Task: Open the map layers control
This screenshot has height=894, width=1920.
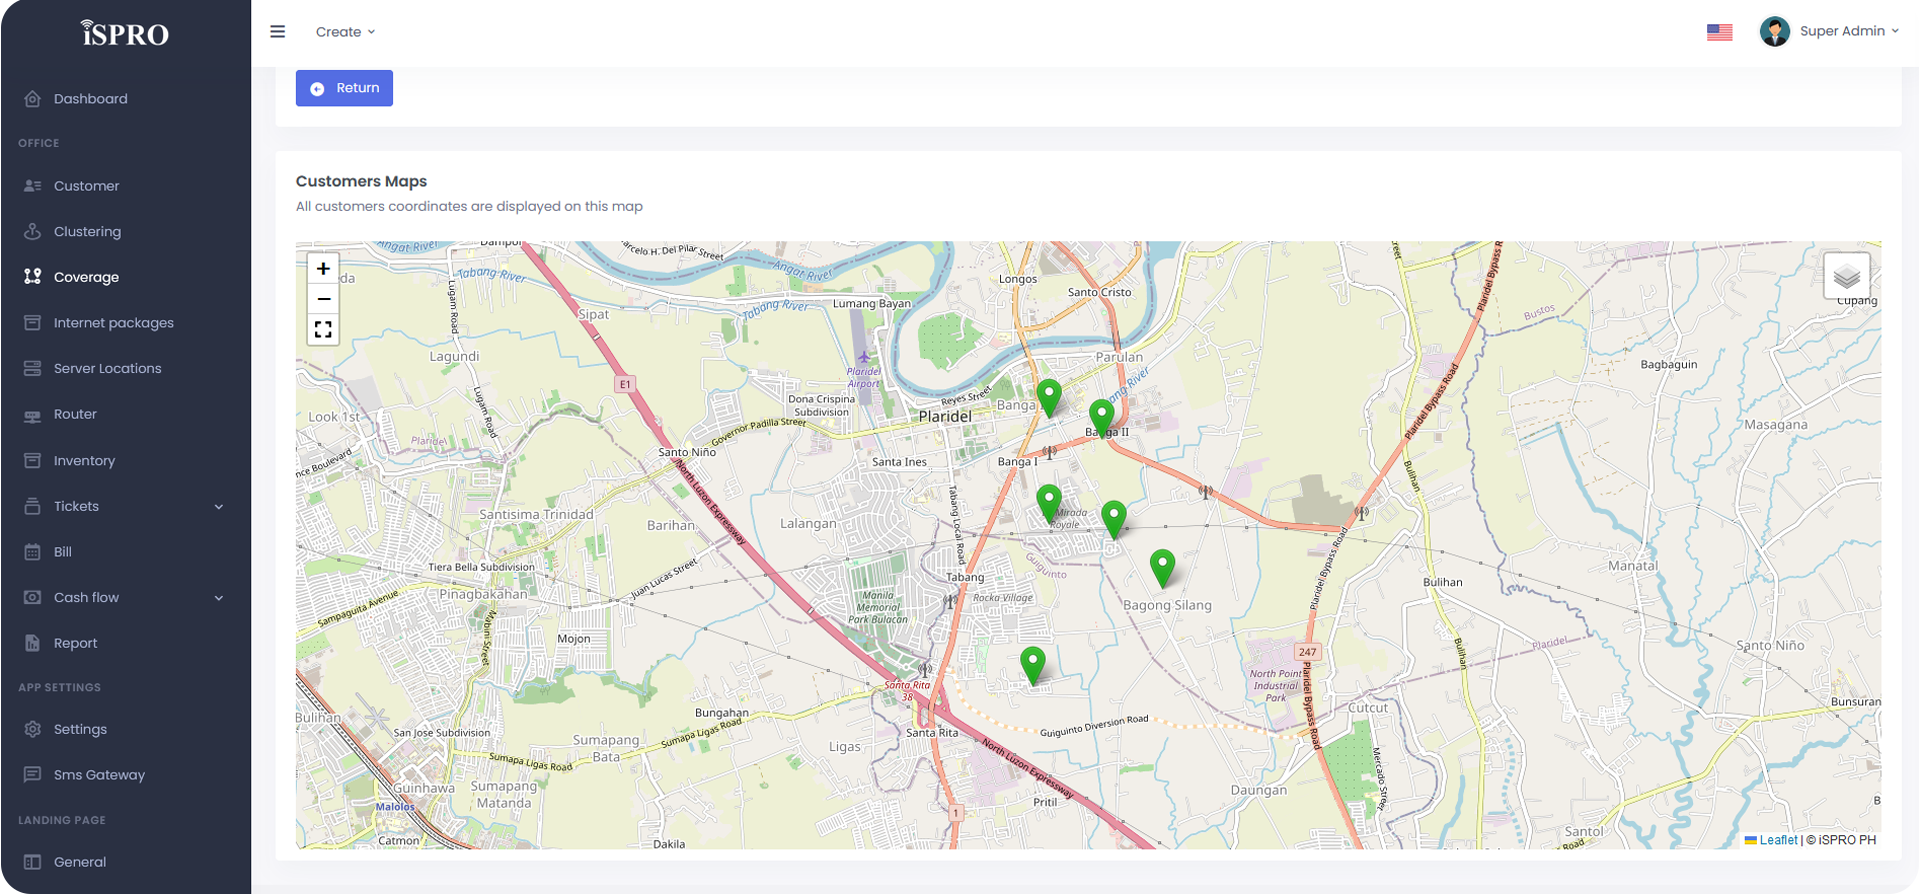Action: [x=1846, y=276]
